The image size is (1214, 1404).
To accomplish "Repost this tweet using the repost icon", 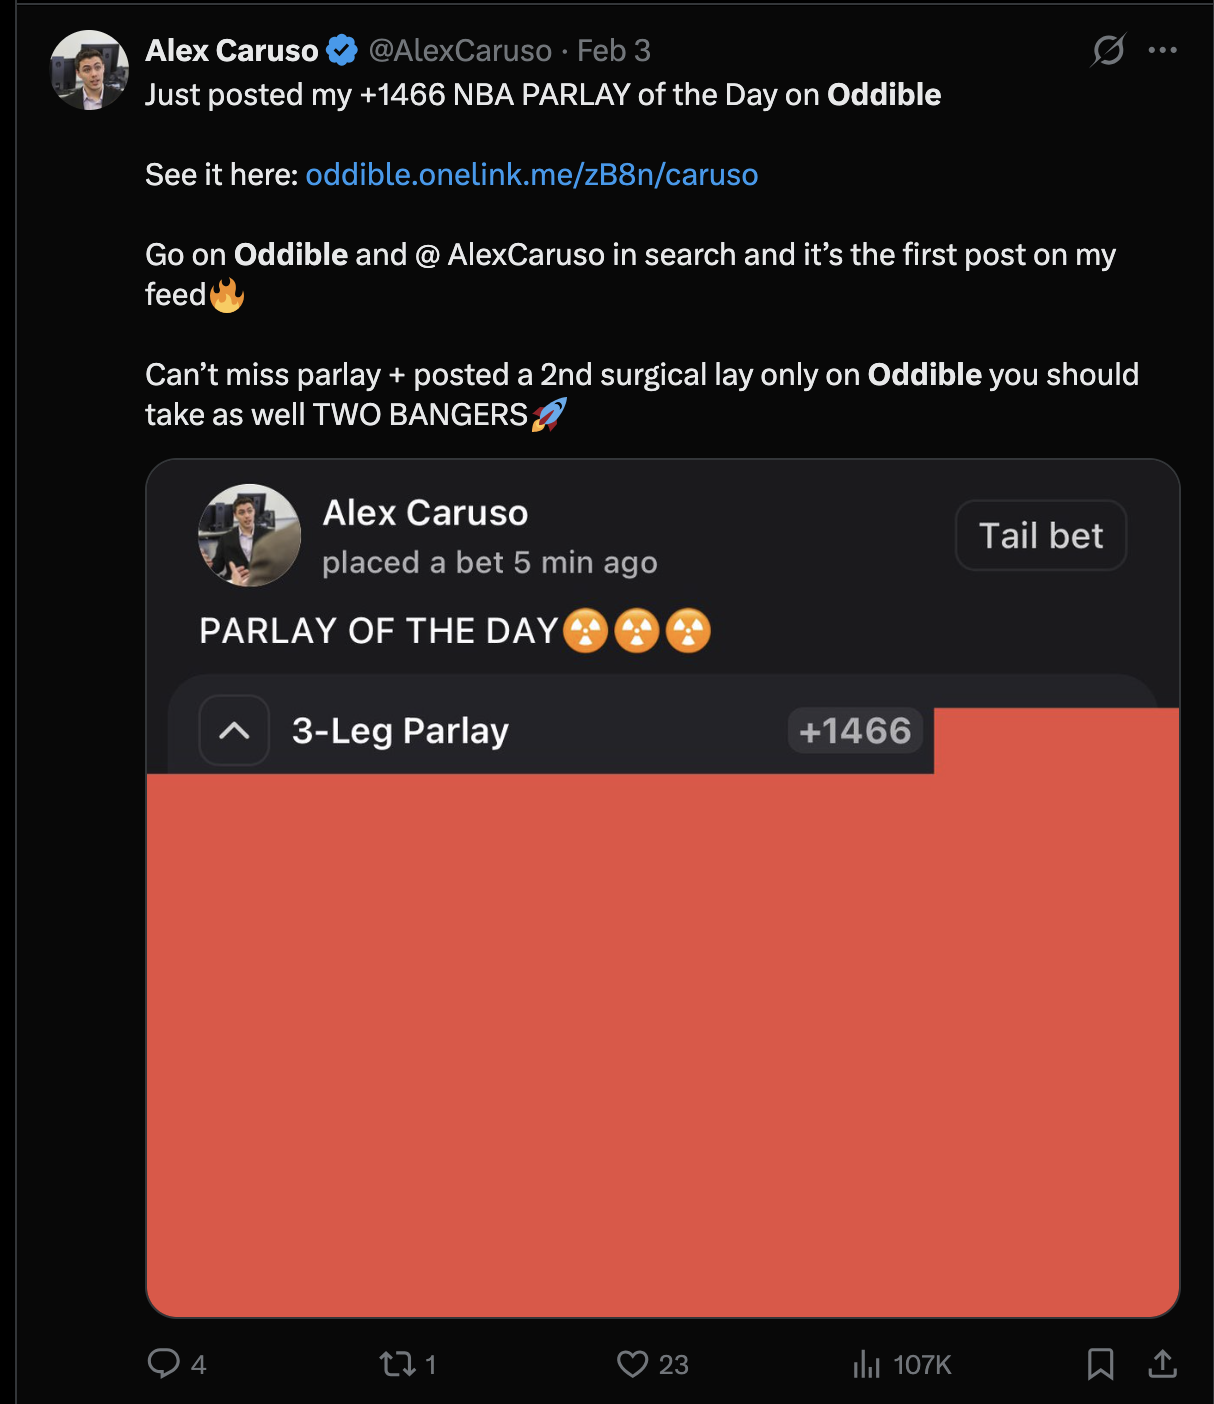I will [x=397, y=1363].
